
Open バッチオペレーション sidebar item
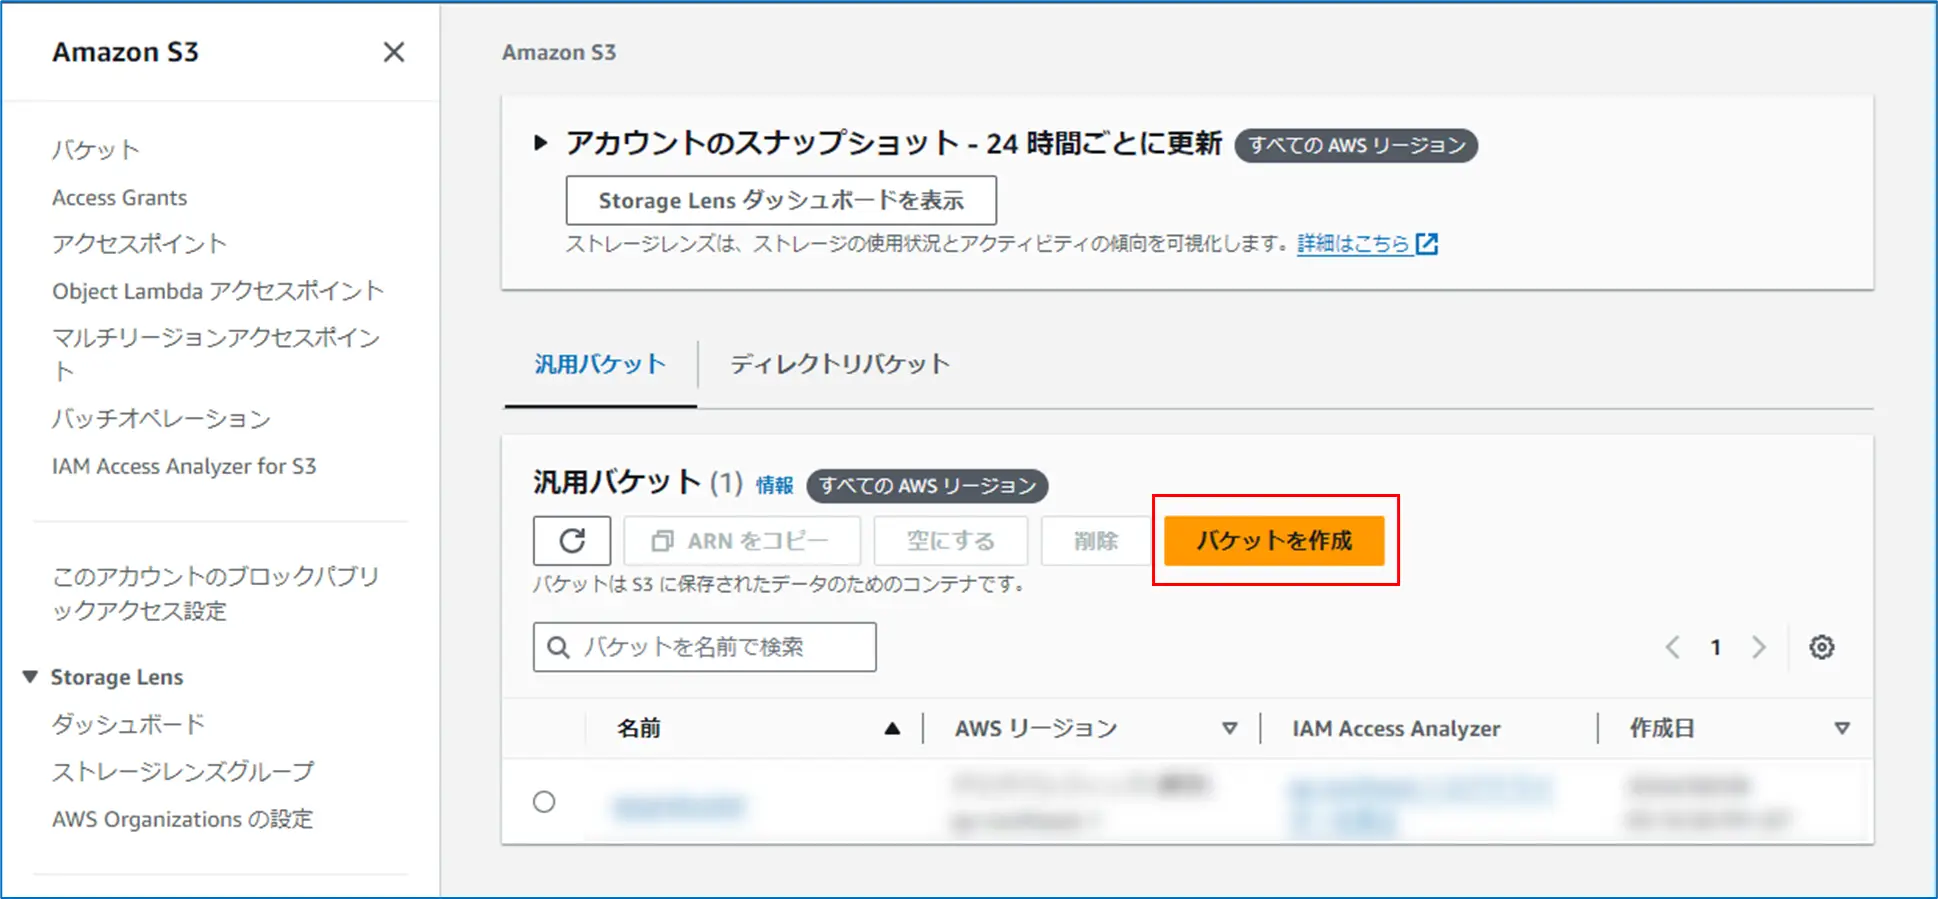(x=161, y=419)
